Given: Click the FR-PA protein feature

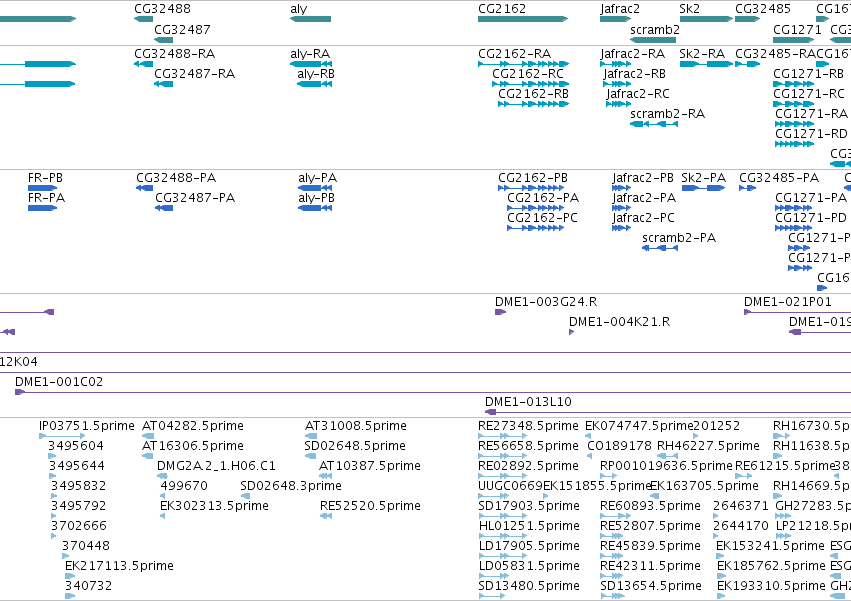Looking at the screenshot, I should click(42, 208).
